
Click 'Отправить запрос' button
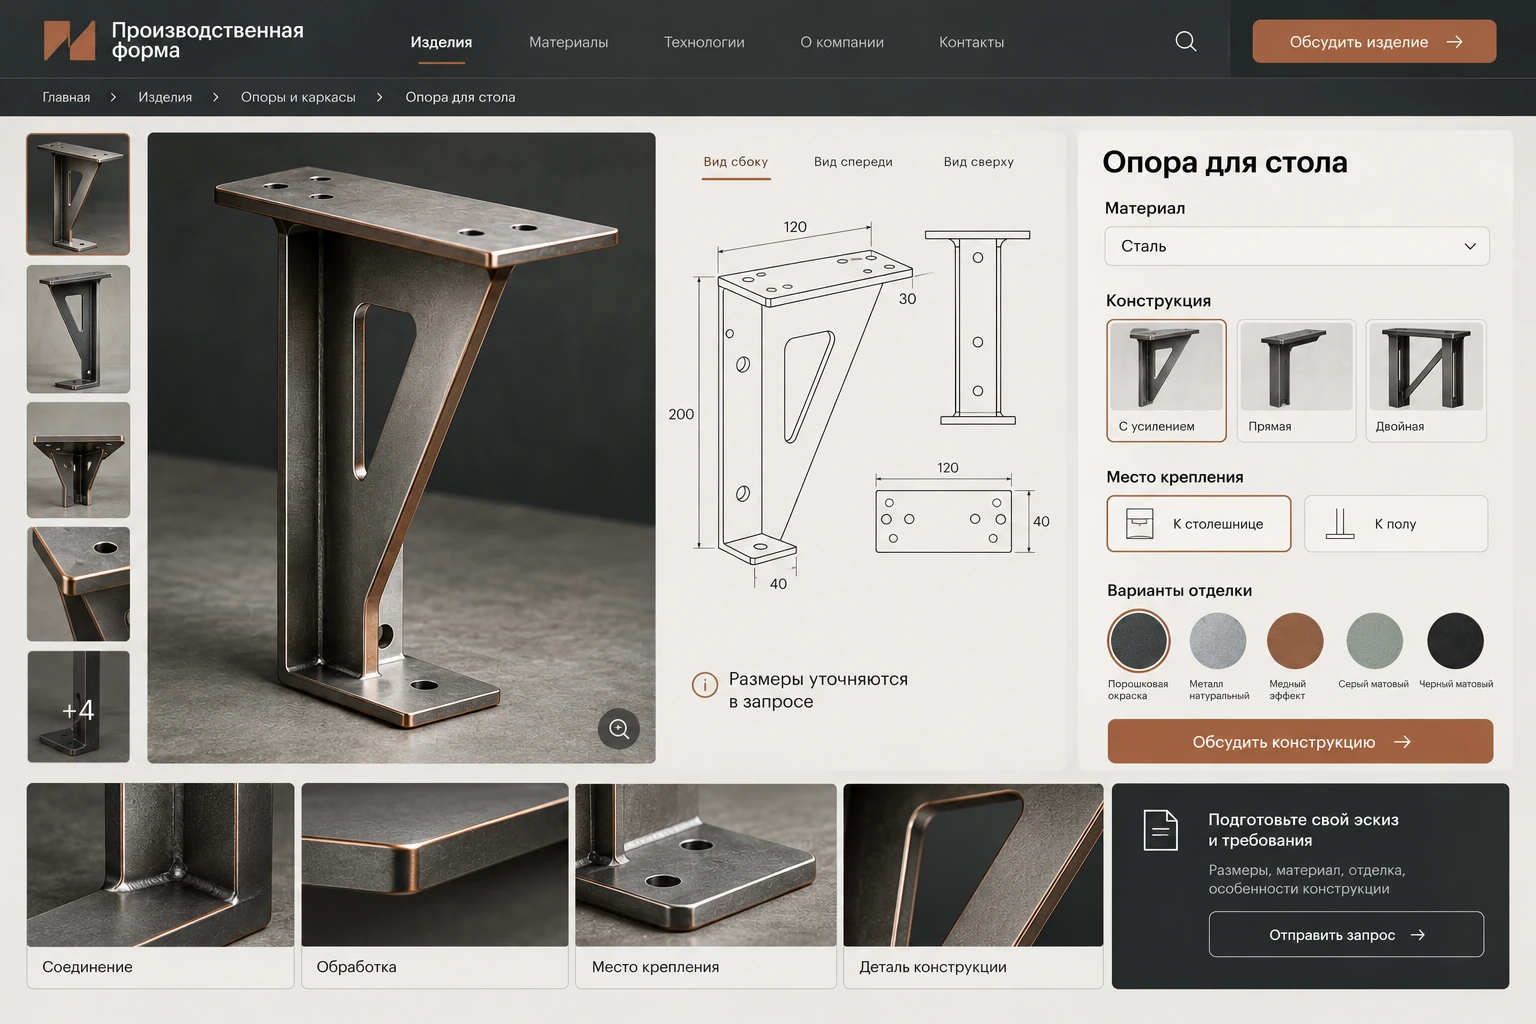[x=1346, y=935]
